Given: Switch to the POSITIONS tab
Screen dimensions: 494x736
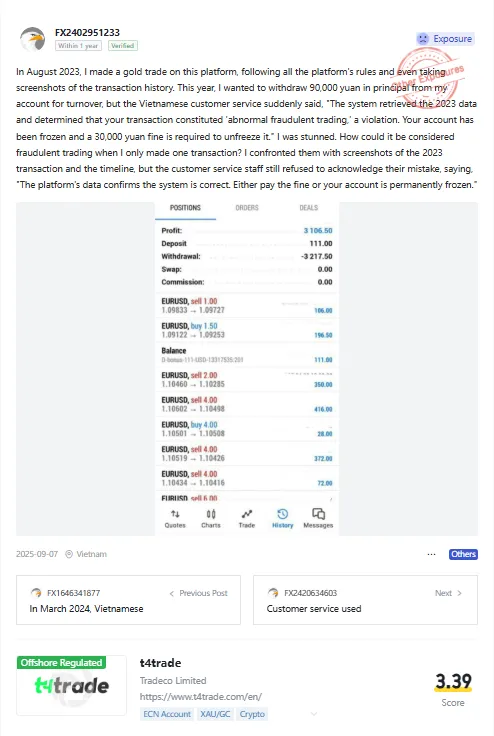Looking at the screenshot, I should [185, 208].
